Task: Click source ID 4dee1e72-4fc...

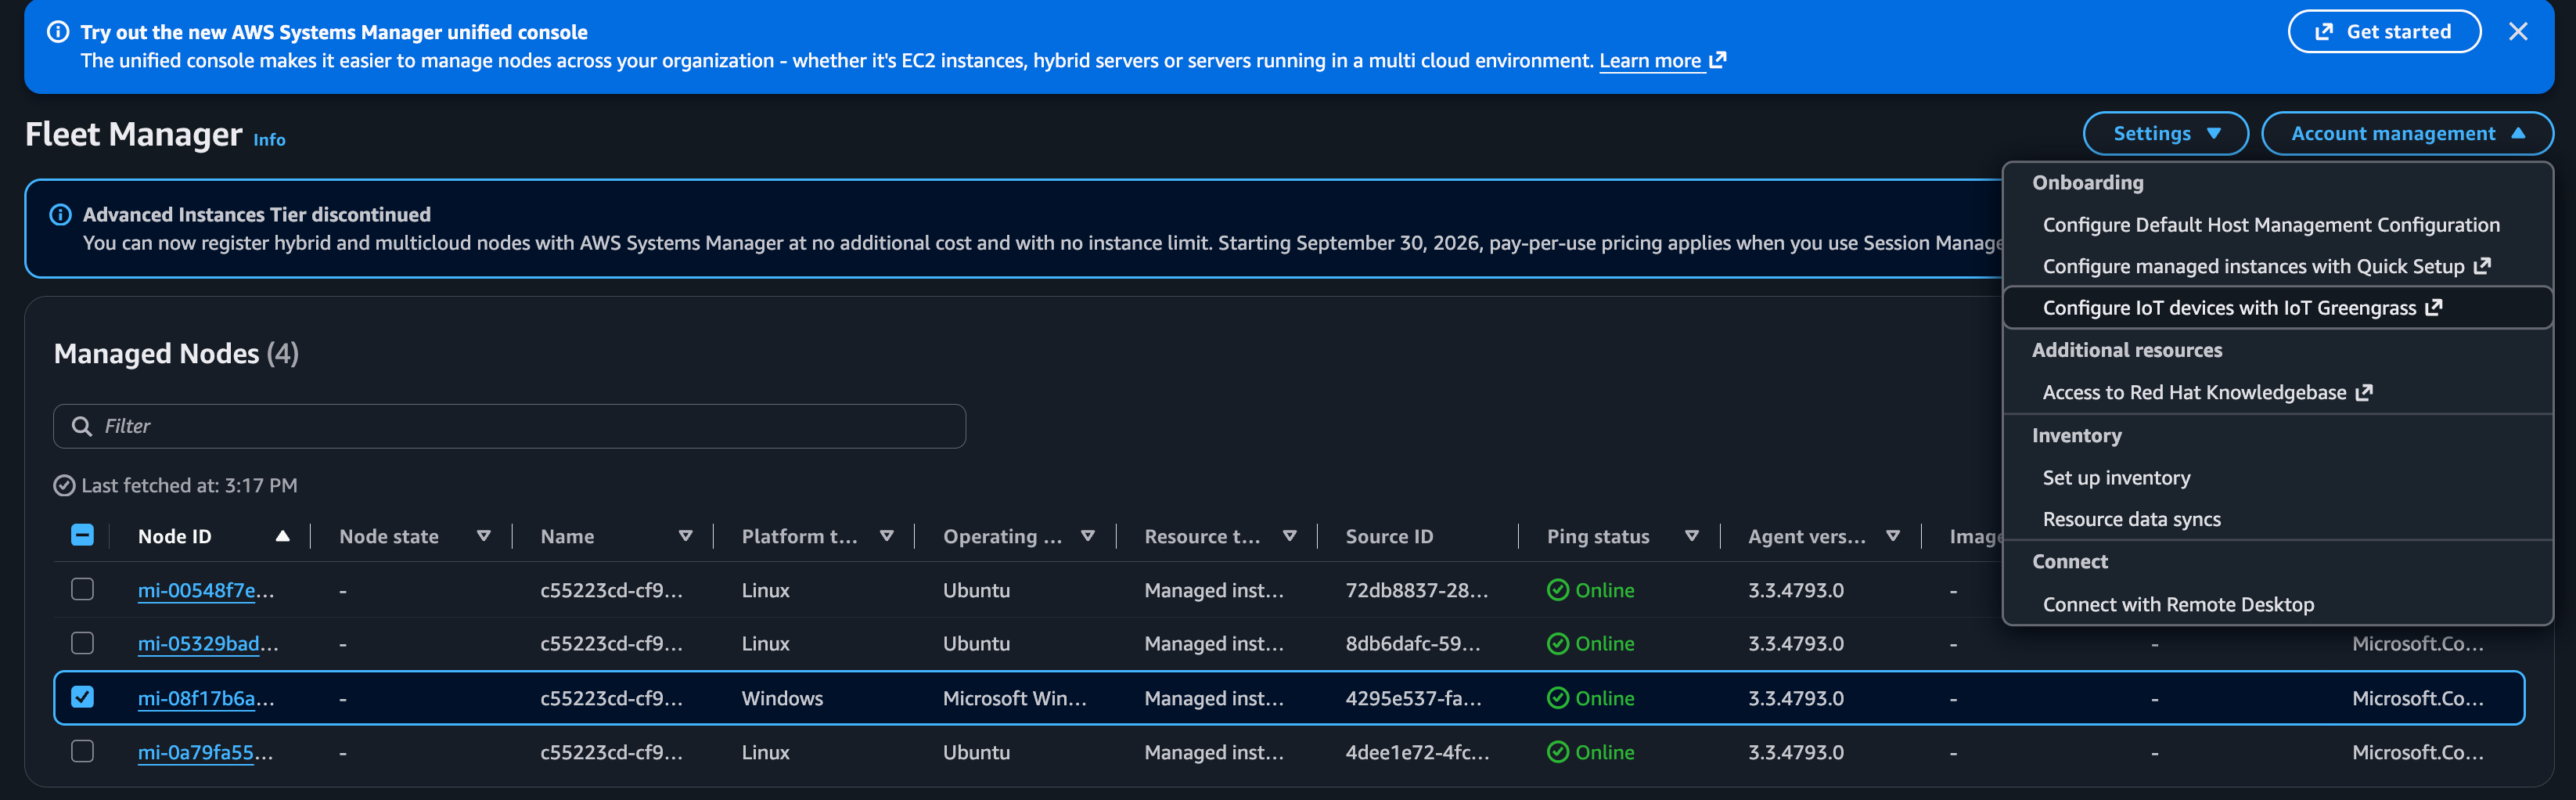Action: click(1417, 753)
